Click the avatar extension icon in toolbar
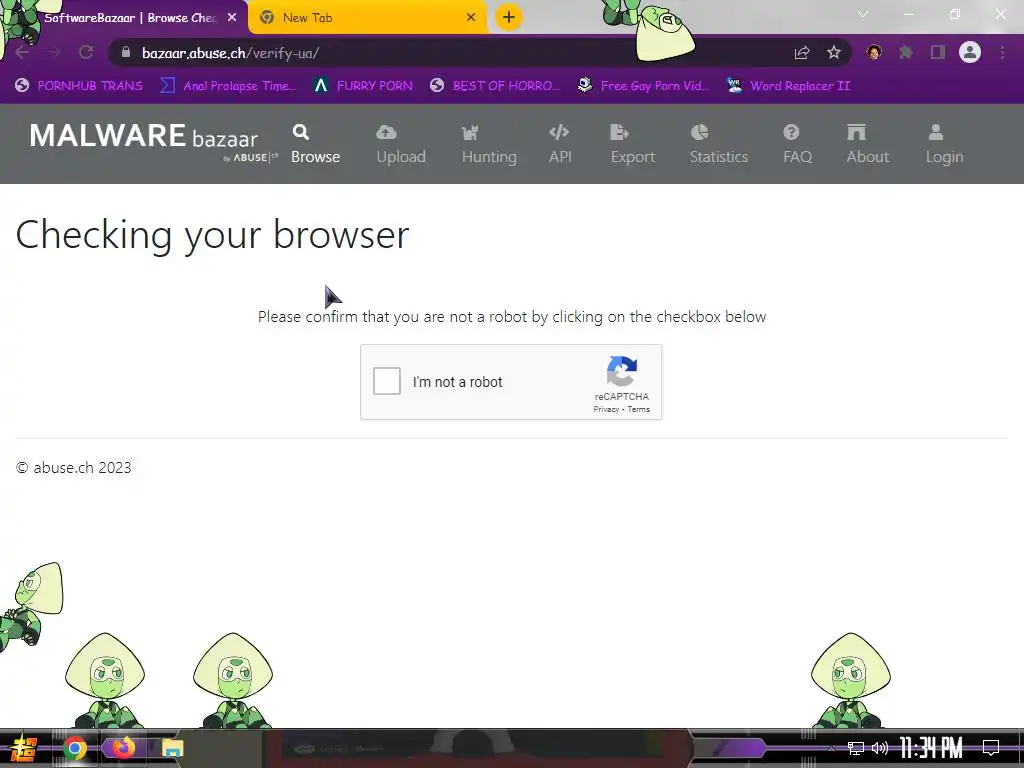Viewport: 1024px width, 768px height. point(874,52)
